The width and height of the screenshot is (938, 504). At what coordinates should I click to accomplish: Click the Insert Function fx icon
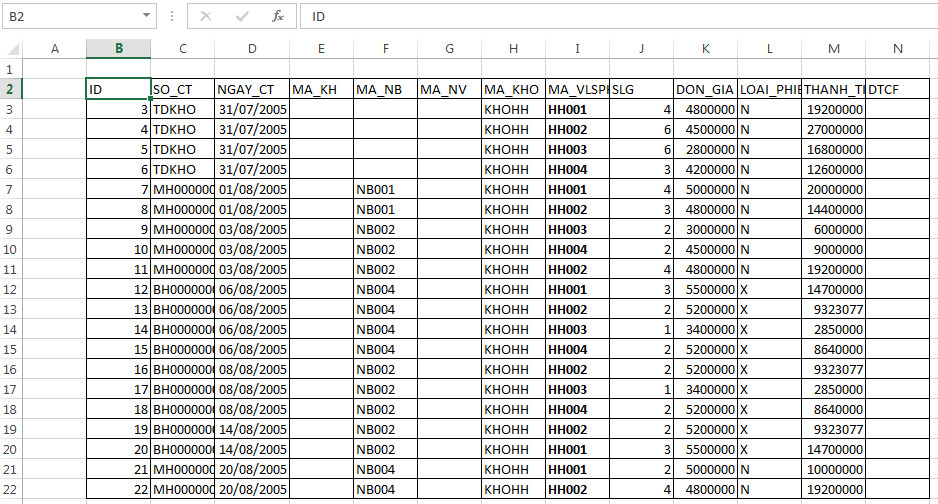tap(278, 17)
